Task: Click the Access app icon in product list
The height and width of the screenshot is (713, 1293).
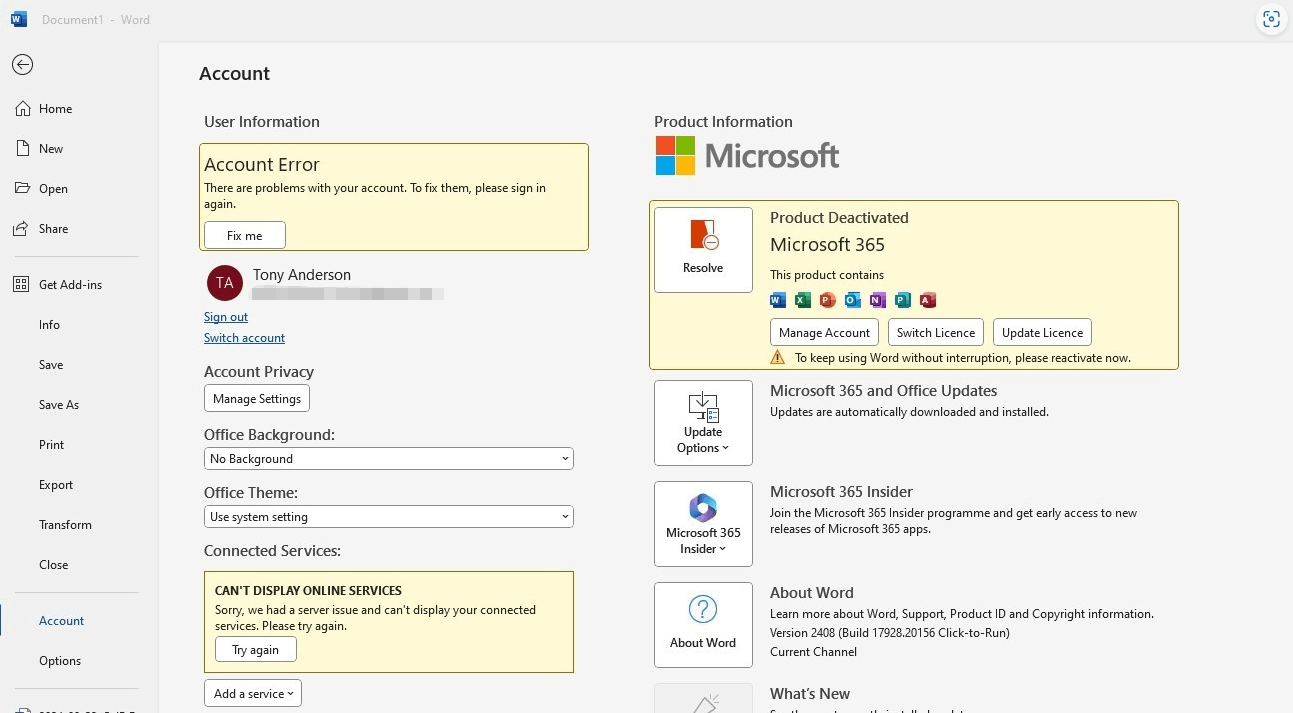Action: [927, 300]
